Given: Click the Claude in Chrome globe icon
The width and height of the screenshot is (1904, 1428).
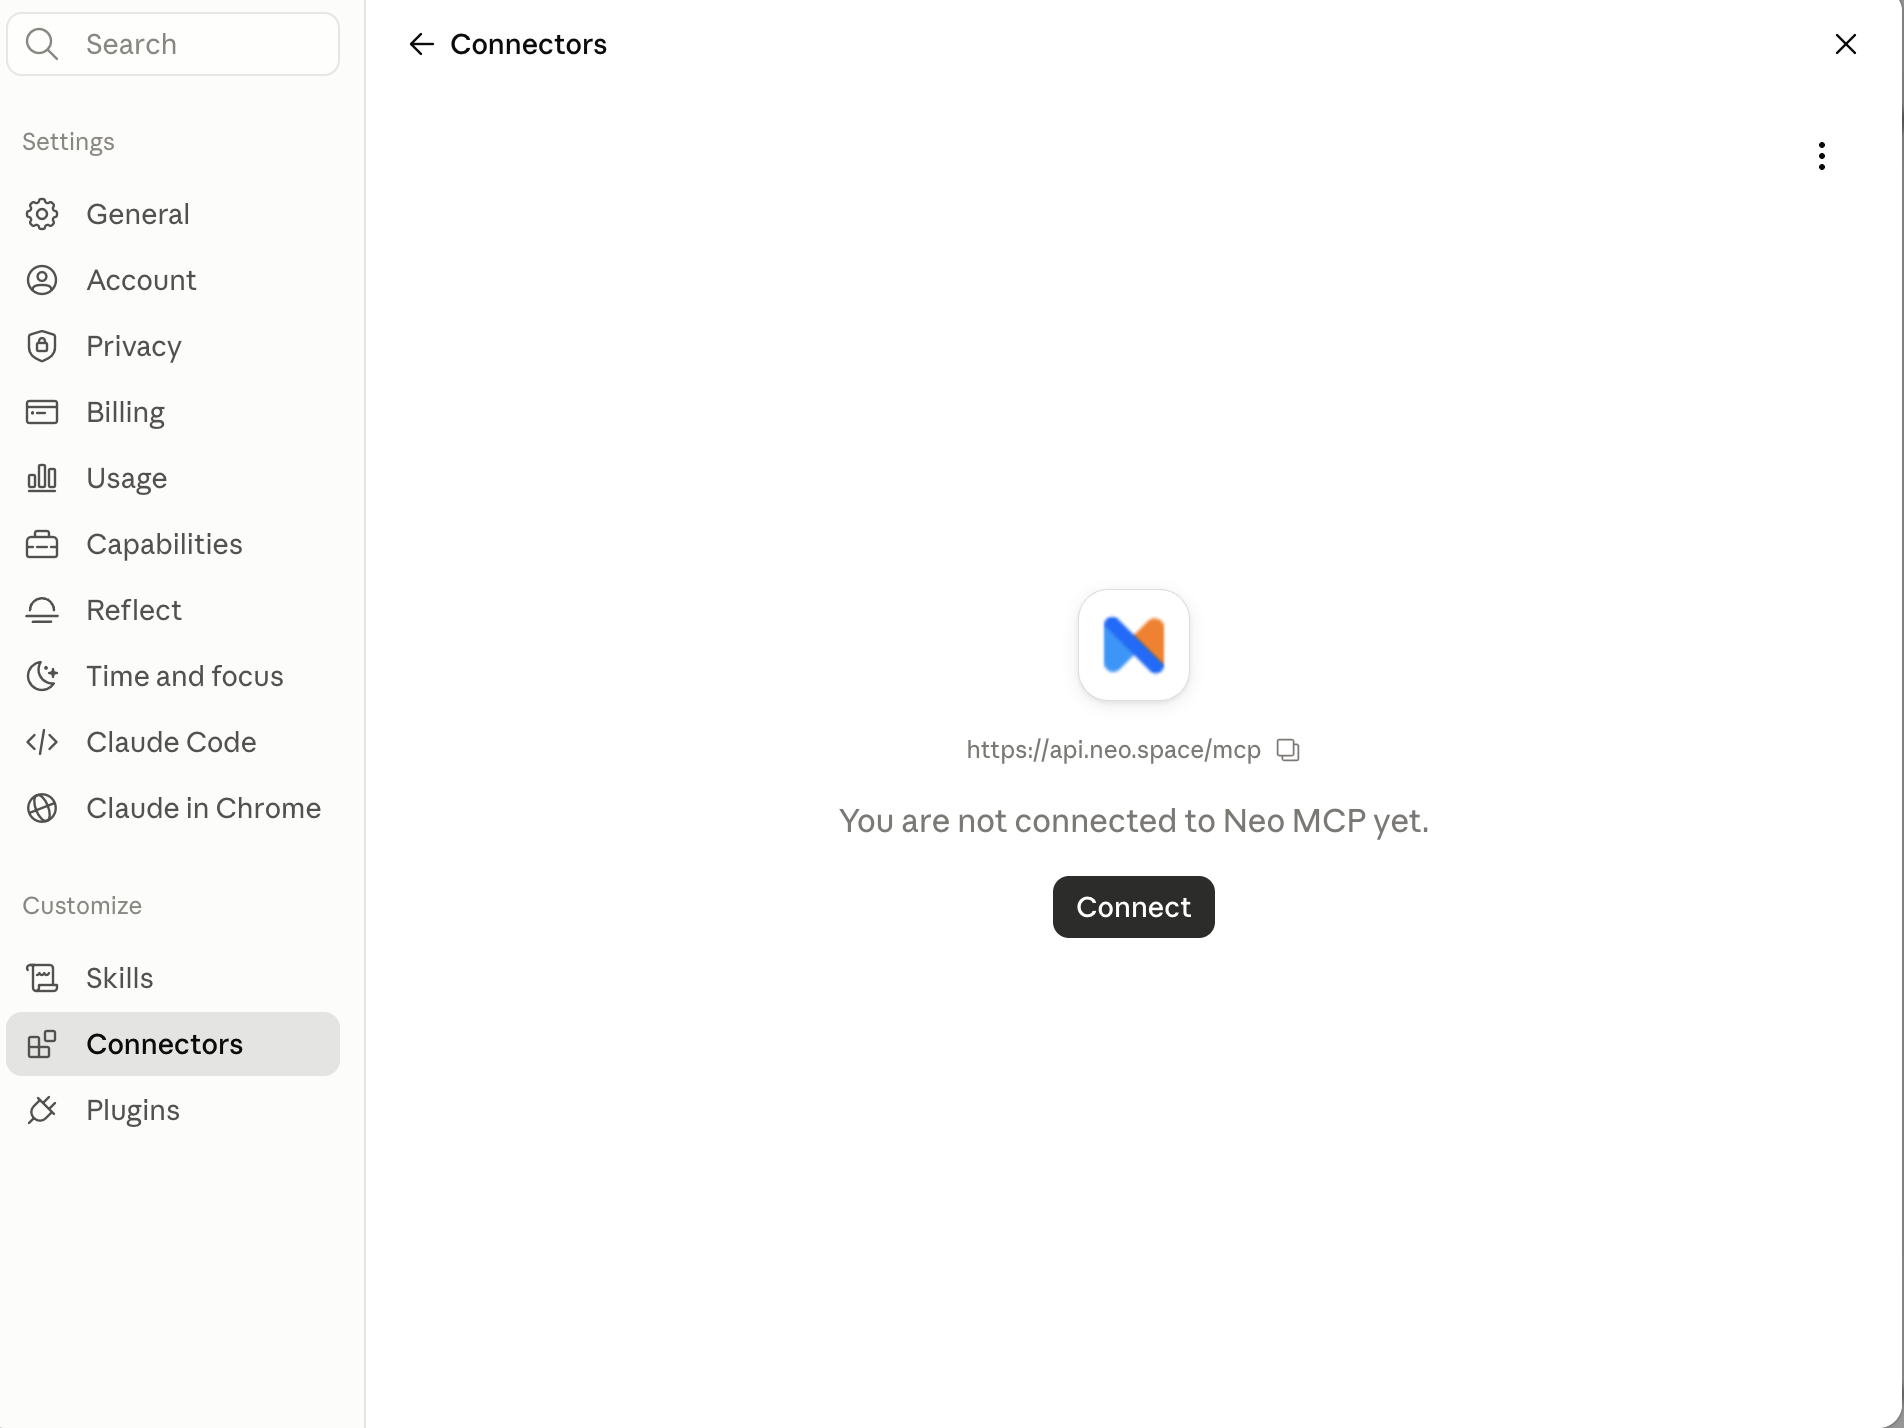Looking at the screenshot, I should click(x=42, y=808).
